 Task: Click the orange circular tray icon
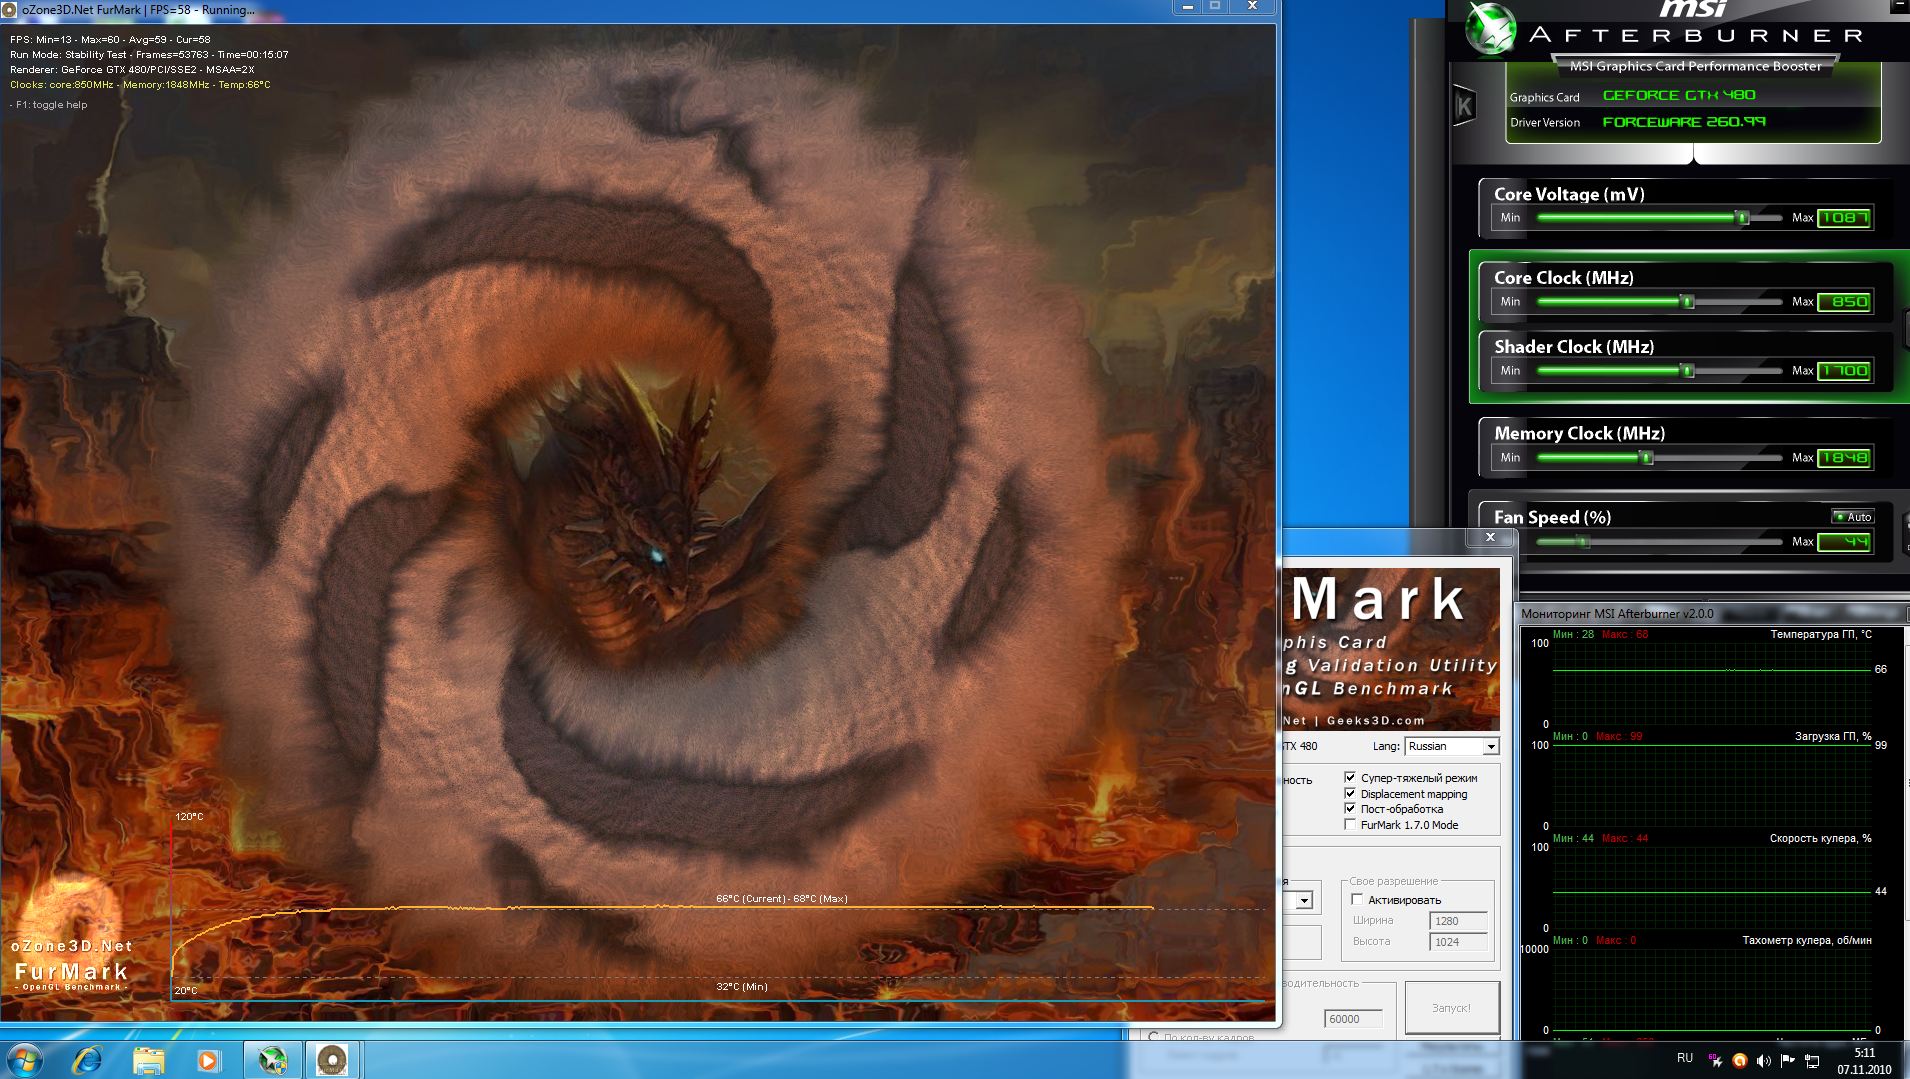(x=1739, y=1061)
